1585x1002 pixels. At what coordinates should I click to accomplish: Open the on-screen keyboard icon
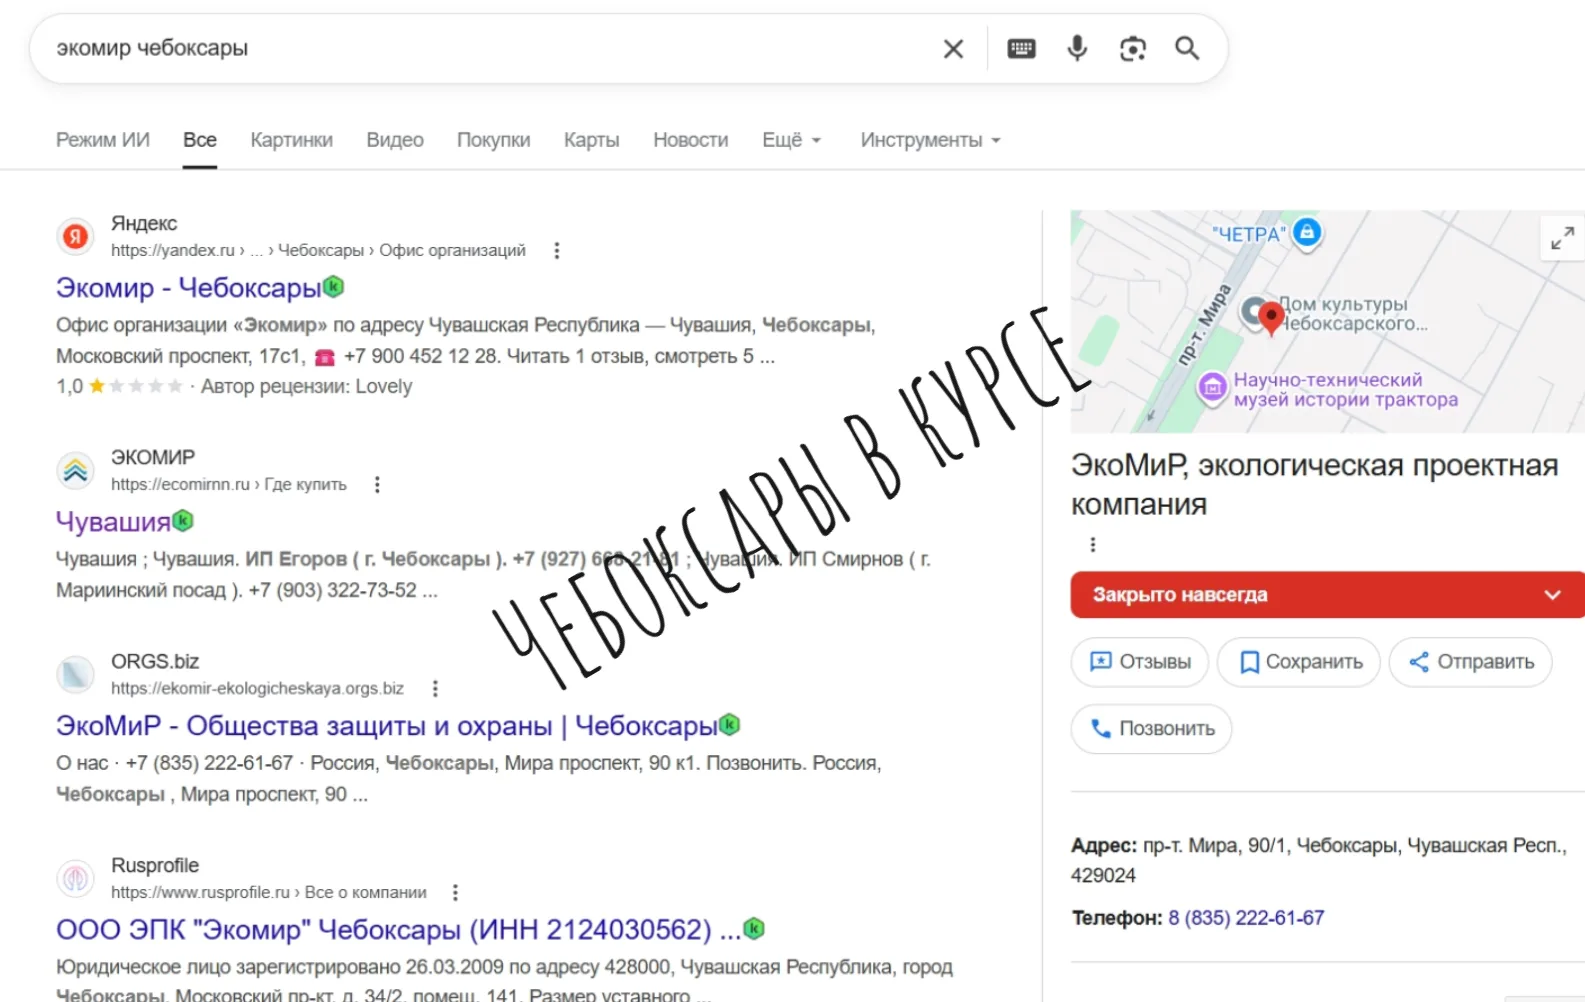(x=1021, y=49)
